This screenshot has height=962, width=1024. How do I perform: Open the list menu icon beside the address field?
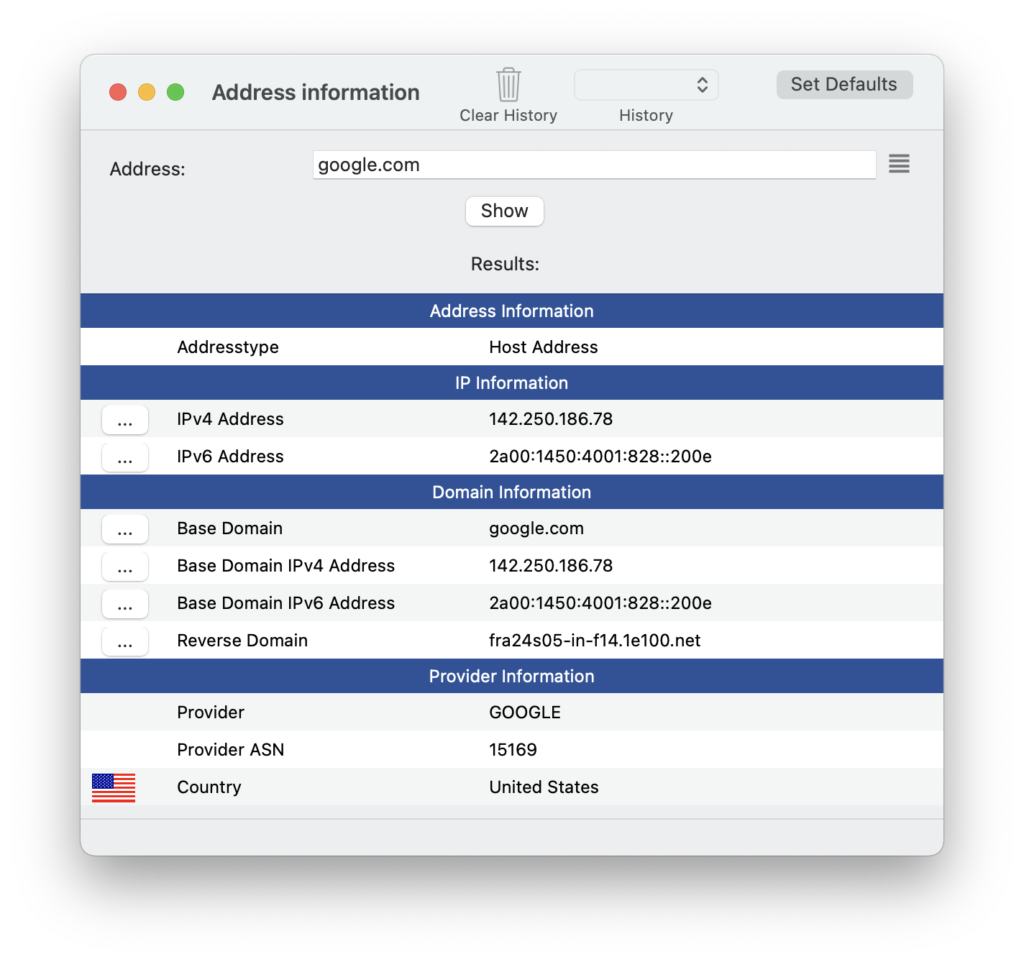899,164
